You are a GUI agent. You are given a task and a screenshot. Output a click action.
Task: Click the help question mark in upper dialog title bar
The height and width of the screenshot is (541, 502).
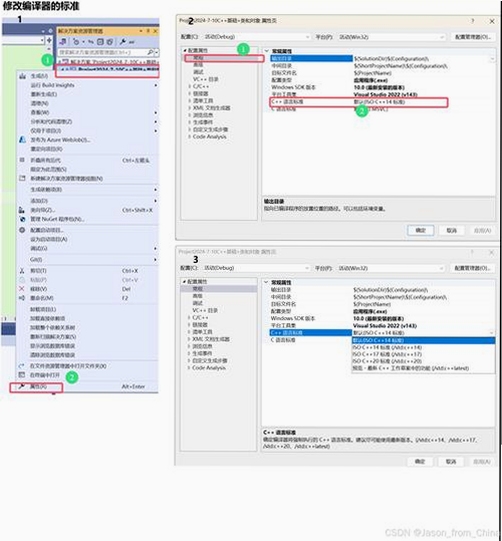coord(472,21)
